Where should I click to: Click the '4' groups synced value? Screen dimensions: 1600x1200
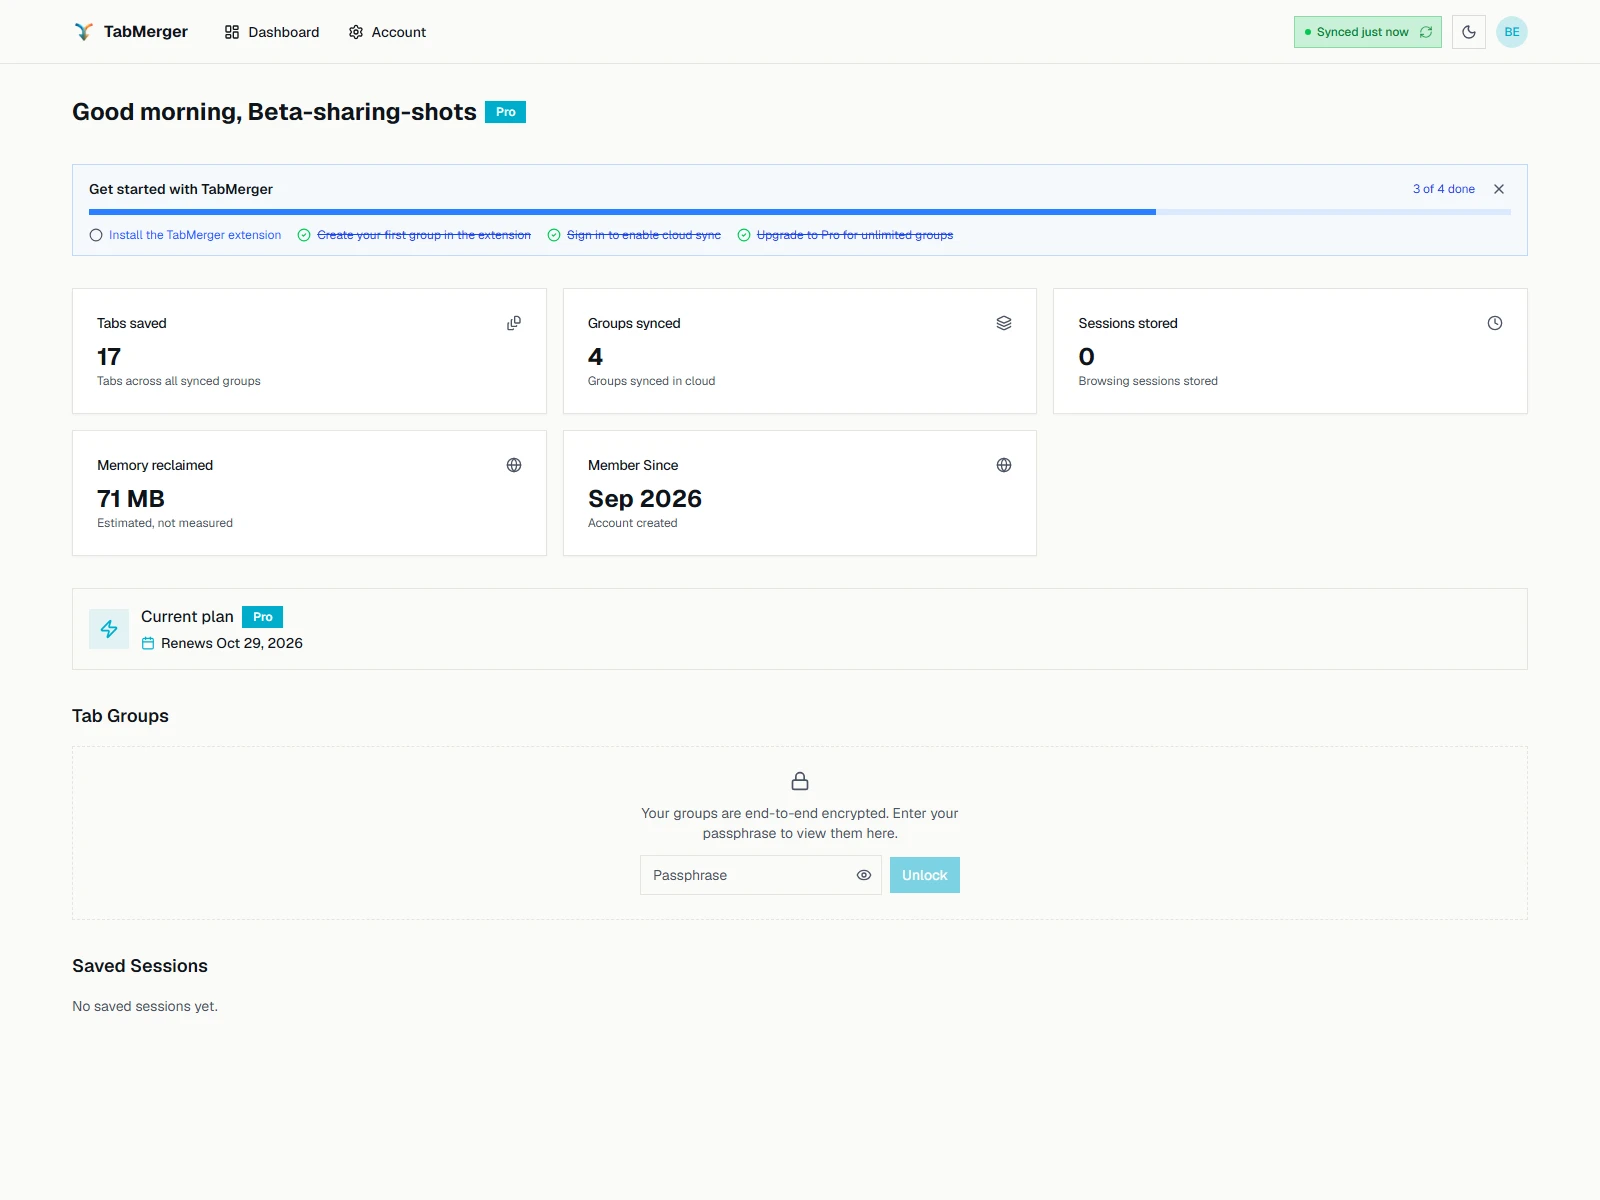(595, 357)
